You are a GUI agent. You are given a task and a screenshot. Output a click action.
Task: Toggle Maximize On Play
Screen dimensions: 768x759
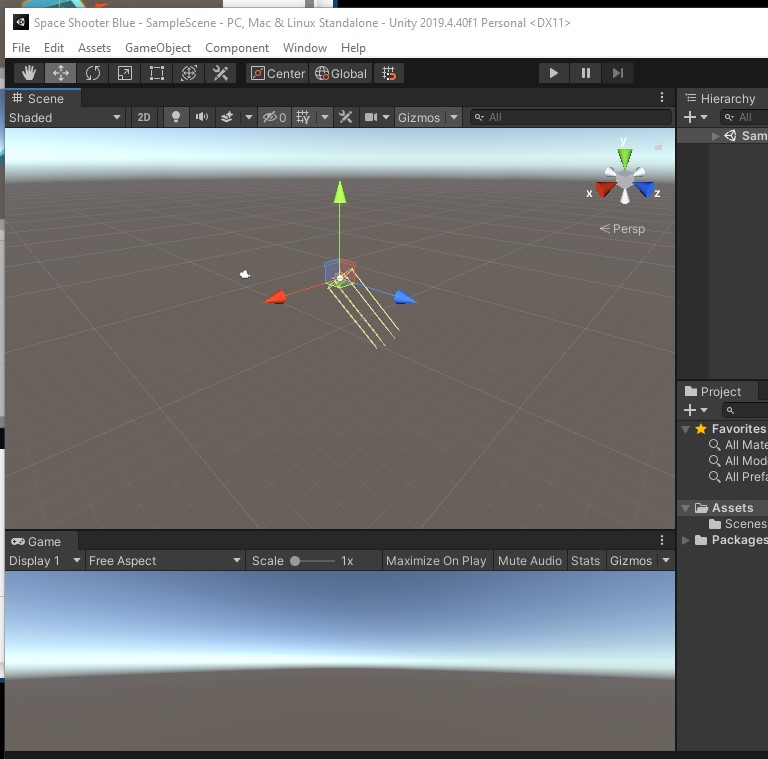click(x=436, y=561)
